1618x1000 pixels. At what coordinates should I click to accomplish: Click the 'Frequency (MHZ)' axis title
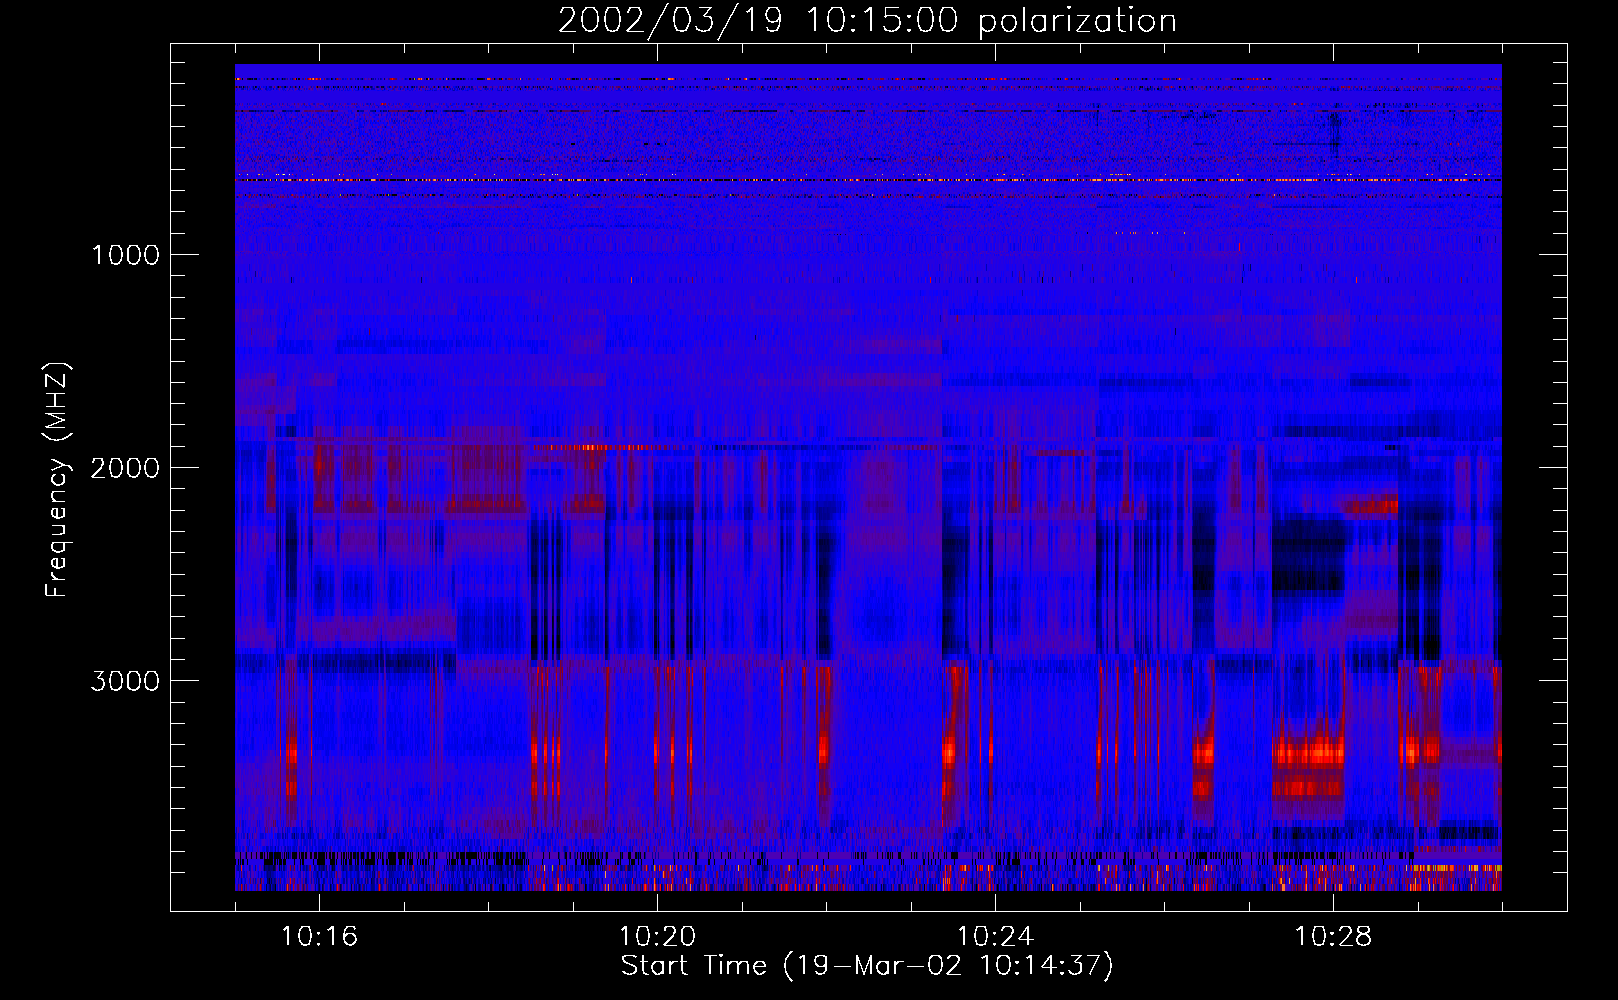[57, 479]
